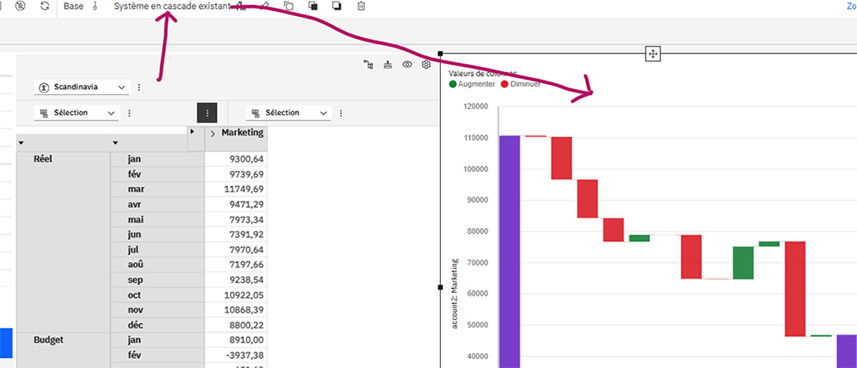Click the Système en cascade existant label
The image size is (857, 368).
click(x=171, y=7)
